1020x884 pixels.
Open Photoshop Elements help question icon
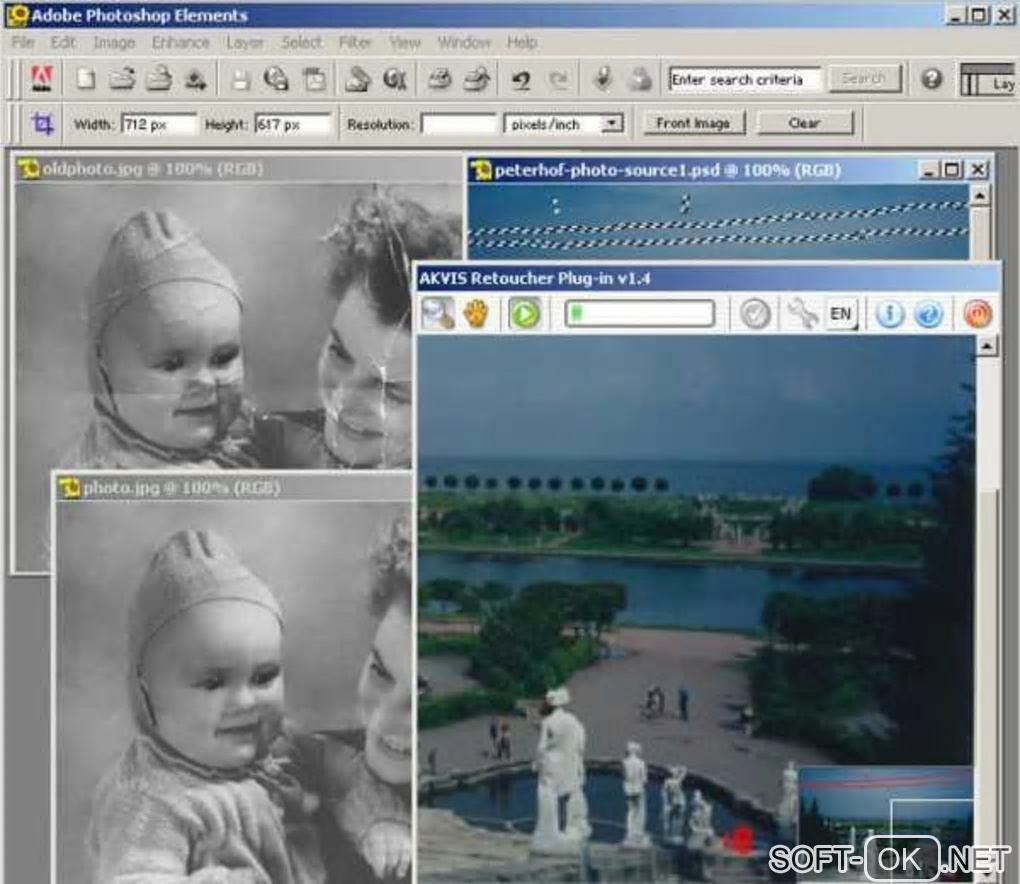tap(932, 79)
